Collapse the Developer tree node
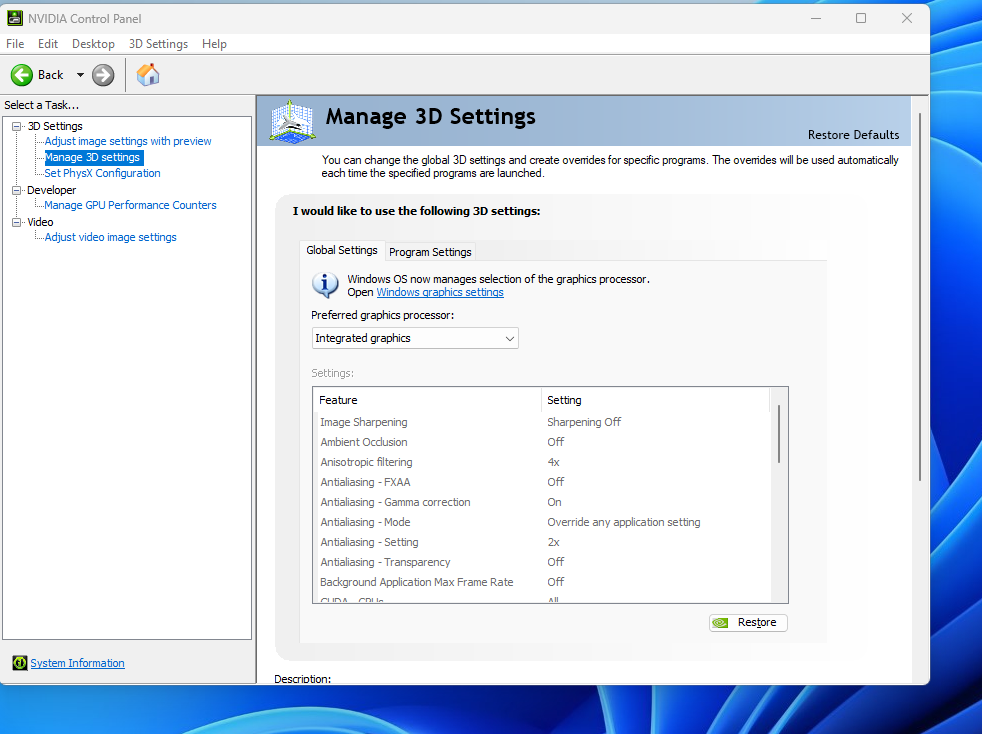Screen dimensions: 982x734 pos(17,190)
